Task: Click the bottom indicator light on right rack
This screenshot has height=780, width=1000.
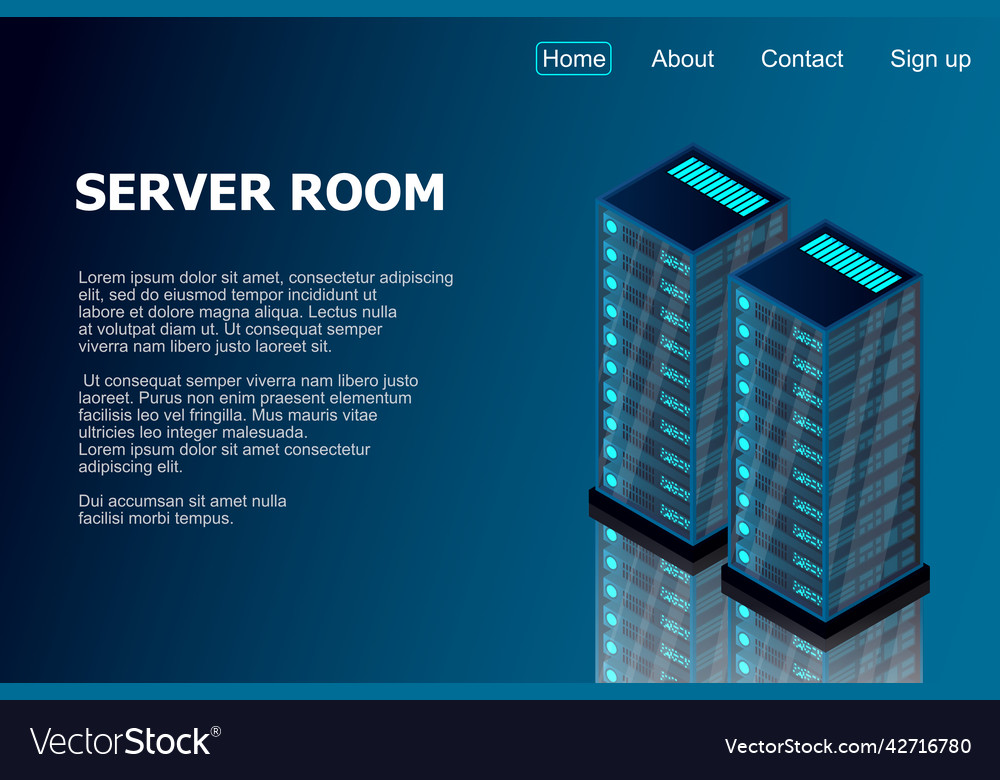Action: (743, 556)
